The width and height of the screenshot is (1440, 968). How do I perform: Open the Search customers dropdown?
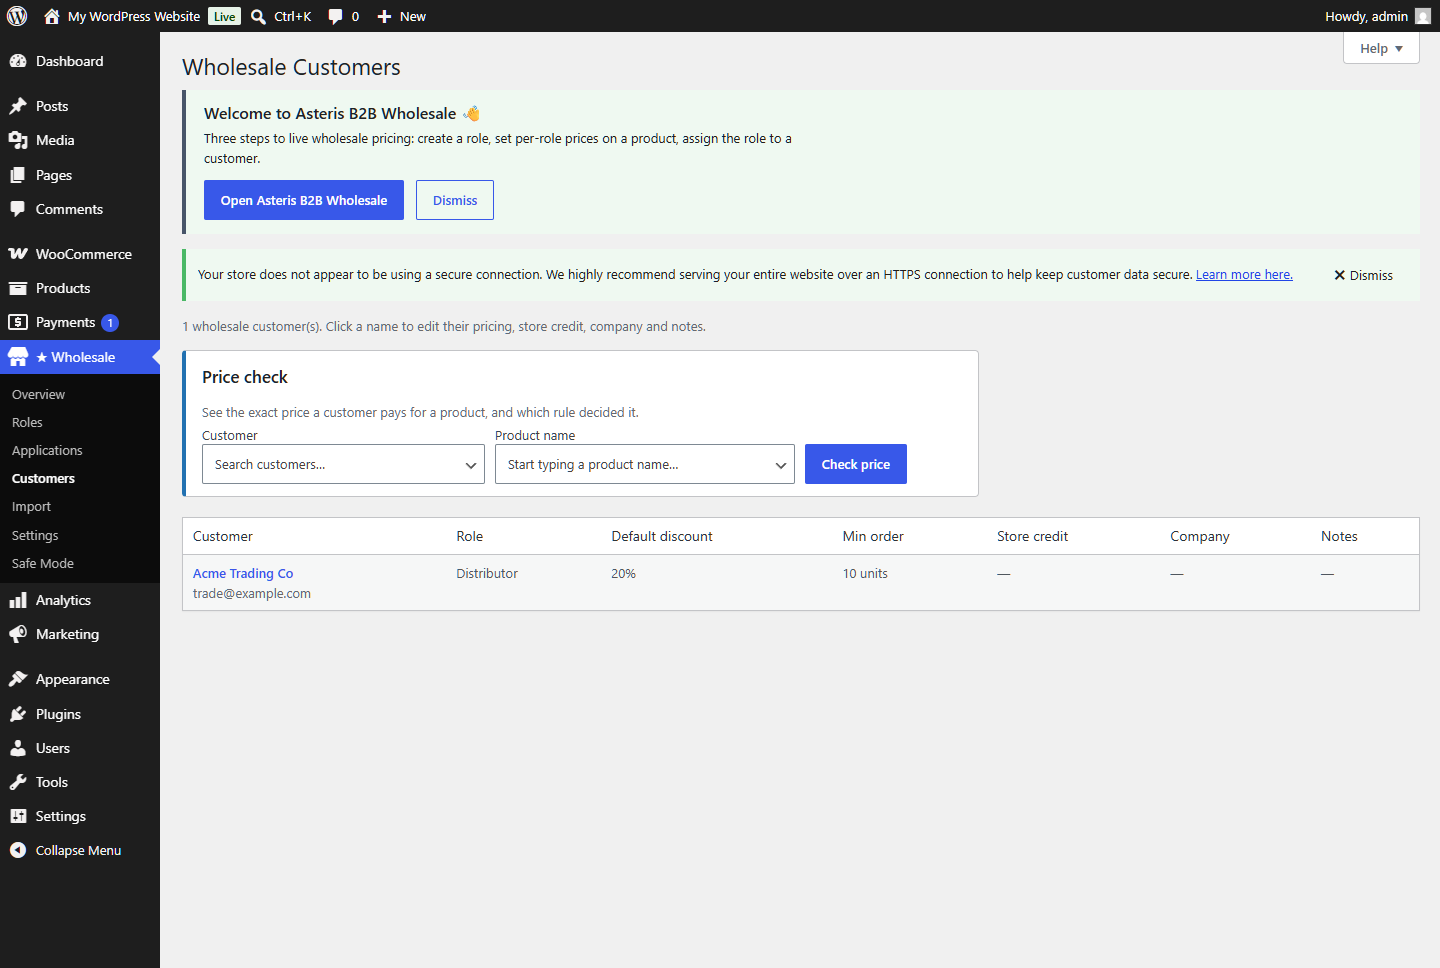(x=343, y=464)
